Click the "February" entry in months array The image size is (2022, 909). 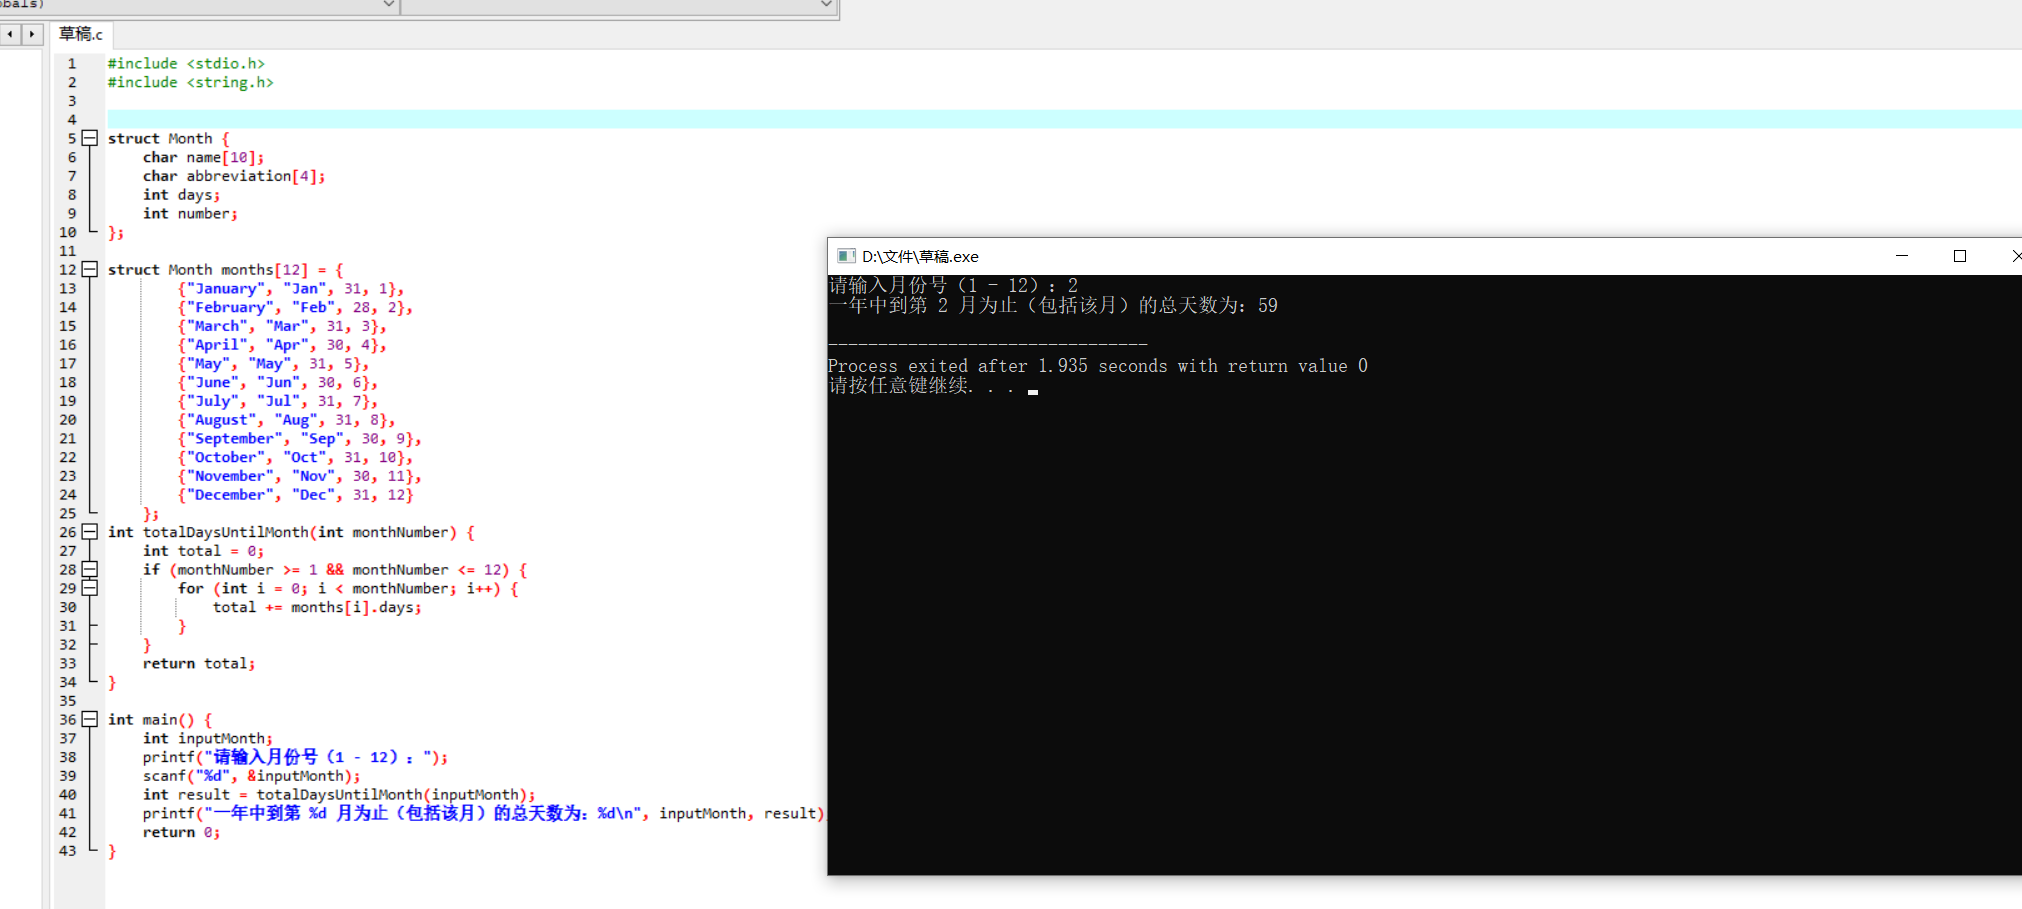tap(295, 307)
